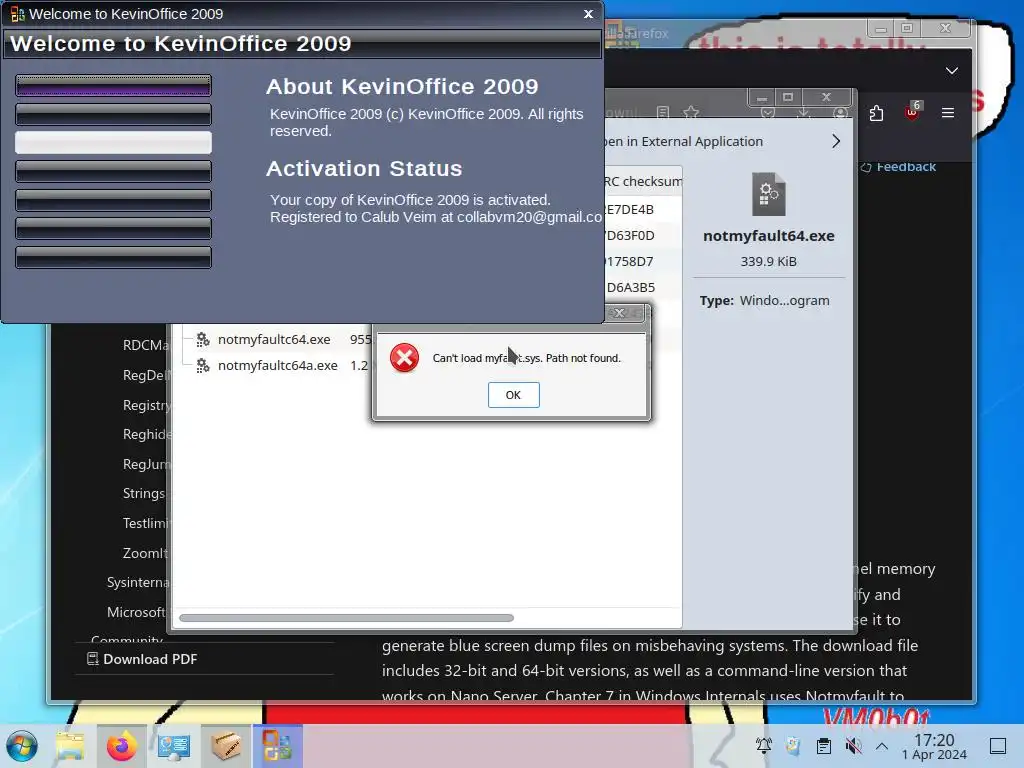1024x768 pixels.
Task: Select notmyfaultc64a.exe in the archive list
Action: (278, 365)
